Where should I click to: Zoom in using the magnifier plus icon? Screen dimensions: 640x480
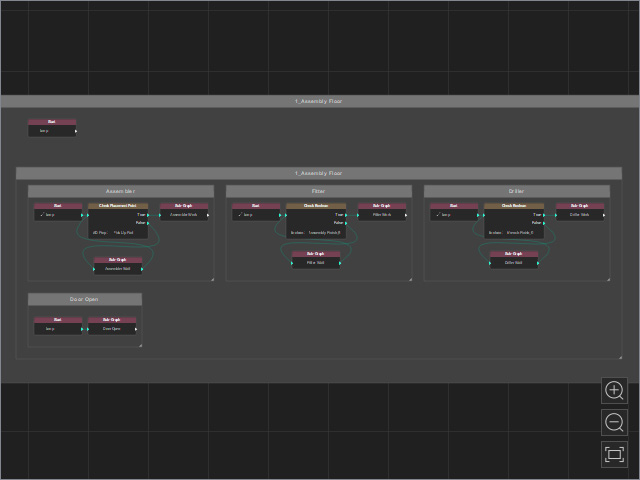[614, 391]
